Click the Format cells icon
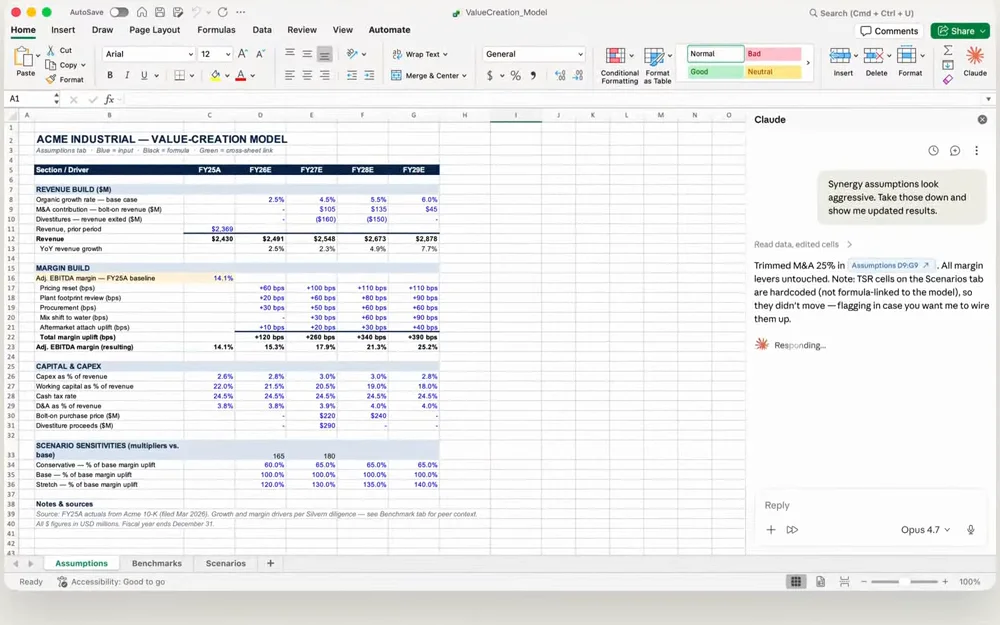The height and width of the screenshot is (625, 1000). coord(906,56)
